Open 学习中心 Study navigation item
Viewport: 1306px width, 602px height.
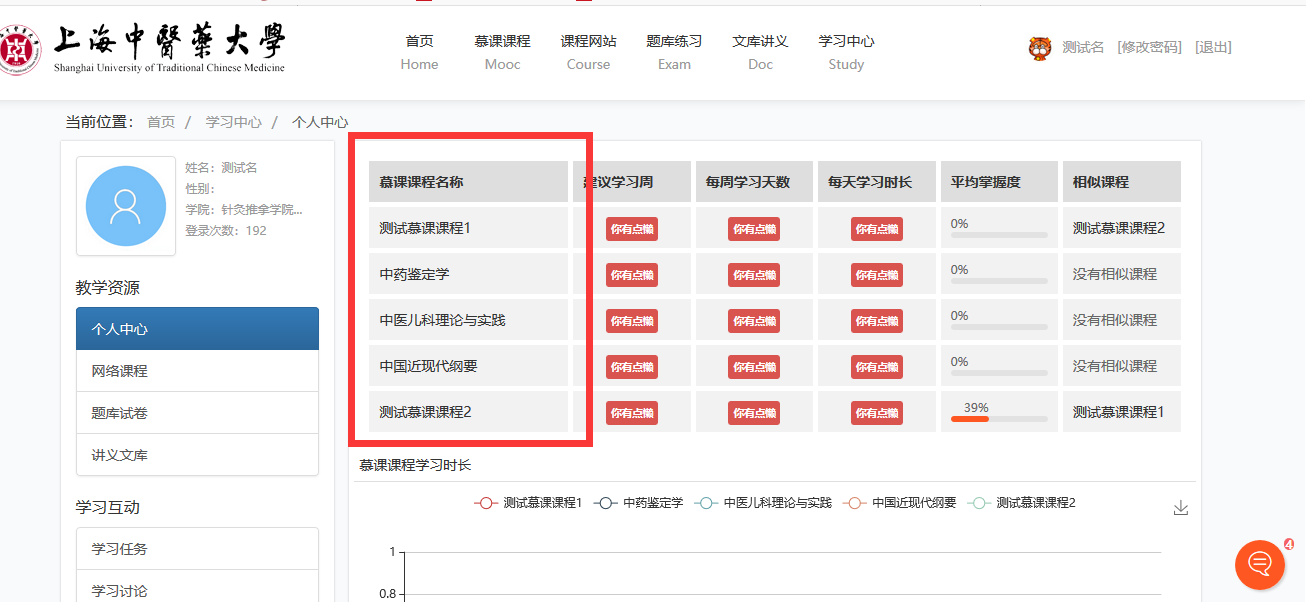point(846,52)
